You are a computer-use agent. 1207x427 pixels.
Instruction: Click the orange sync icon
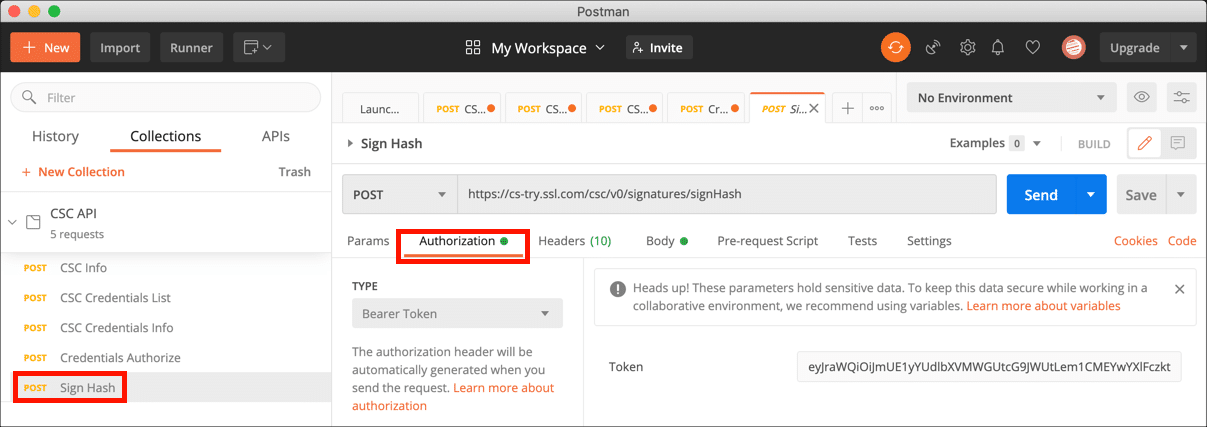tap(895, 47)
